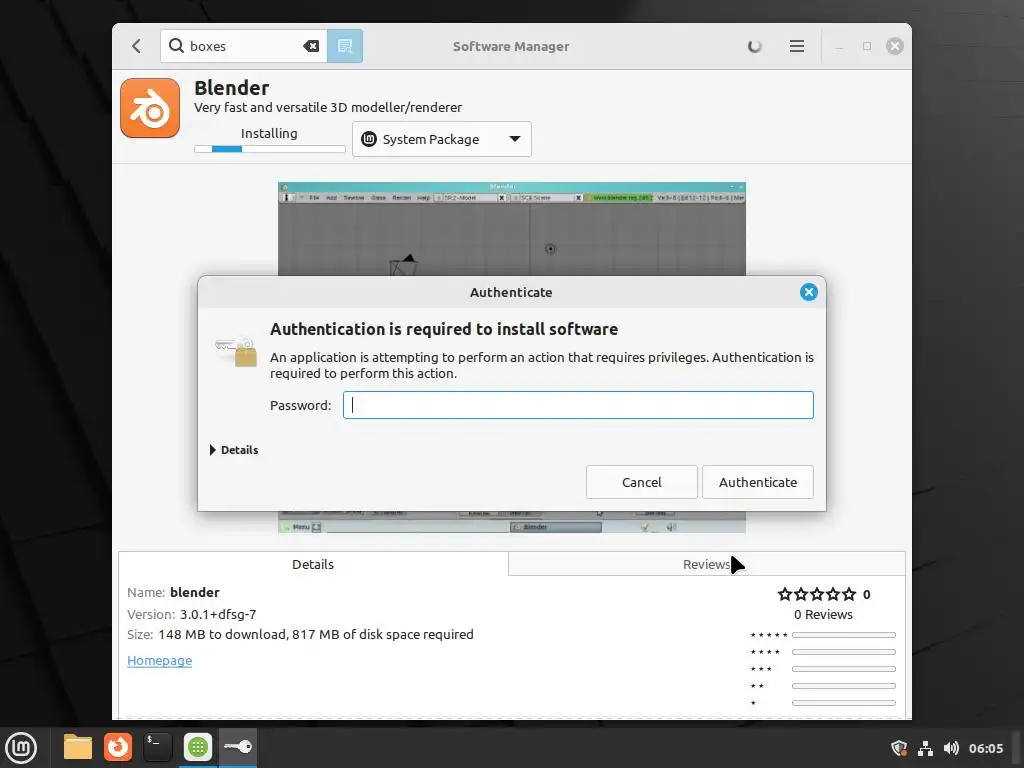Click the 'blender' package name text
Viewport: 1024px width, 768px height.
coord(195,592)
